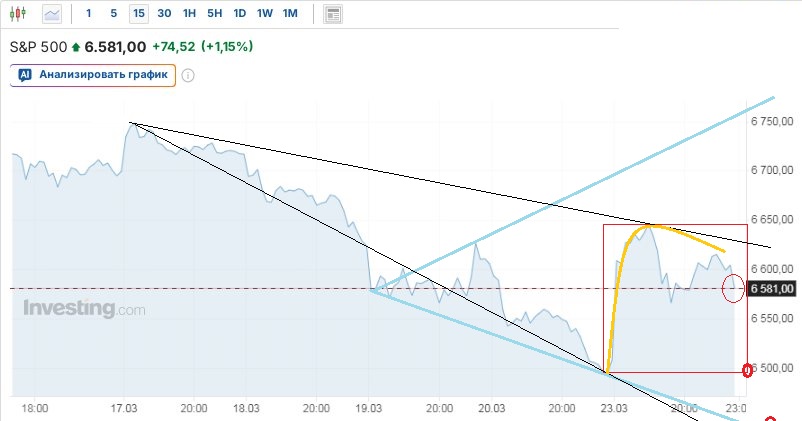Click the AI badge icon

pos(26,75)
